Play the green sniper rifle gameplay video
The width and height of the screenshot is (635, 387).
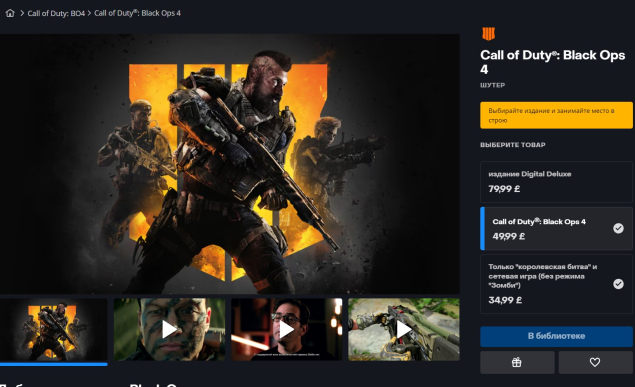tap(404, 329)
